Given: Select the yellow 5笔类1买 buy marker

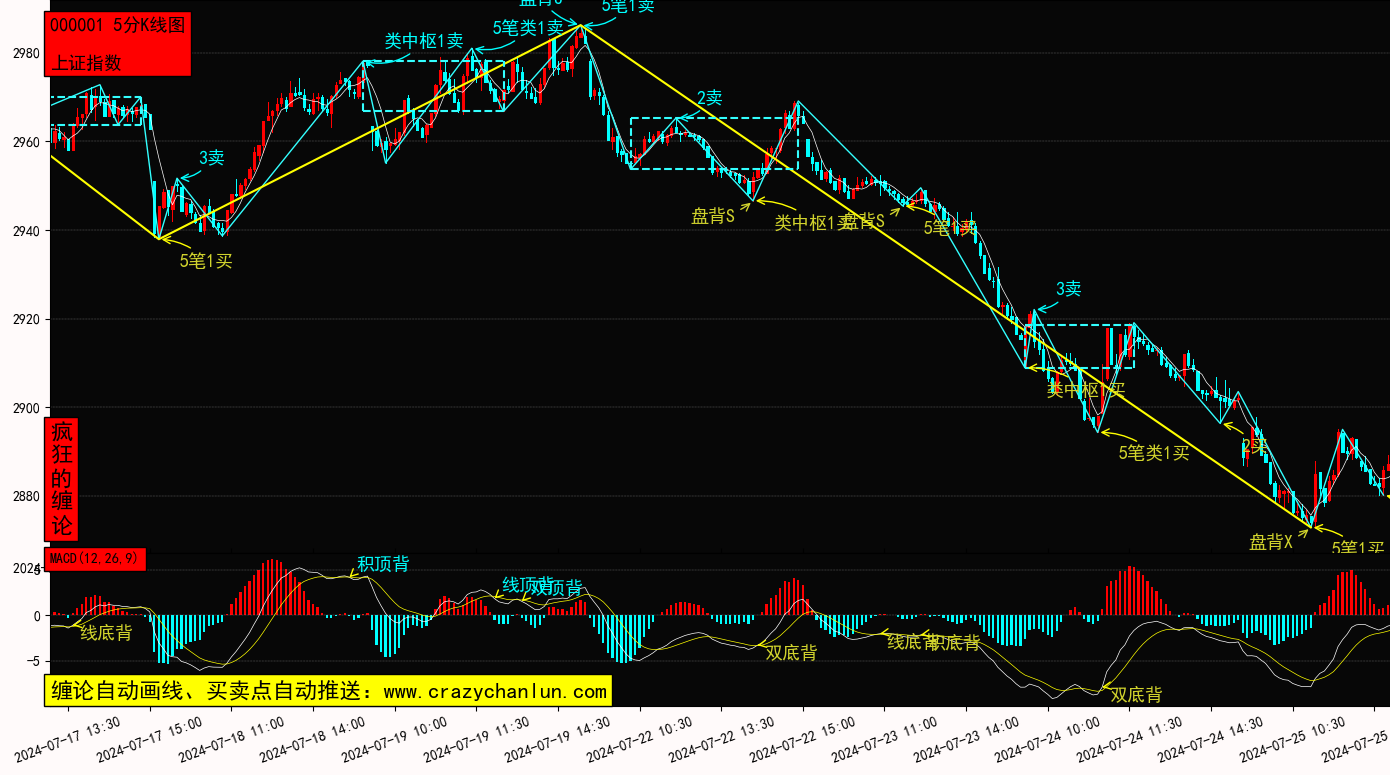Looking at the screenshot, I should [x=1154, y=453].
